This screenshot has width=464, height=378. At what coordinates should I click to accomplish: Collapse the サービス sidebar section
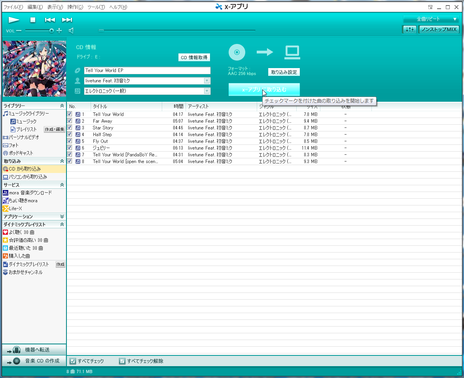(x=62, y=185)
